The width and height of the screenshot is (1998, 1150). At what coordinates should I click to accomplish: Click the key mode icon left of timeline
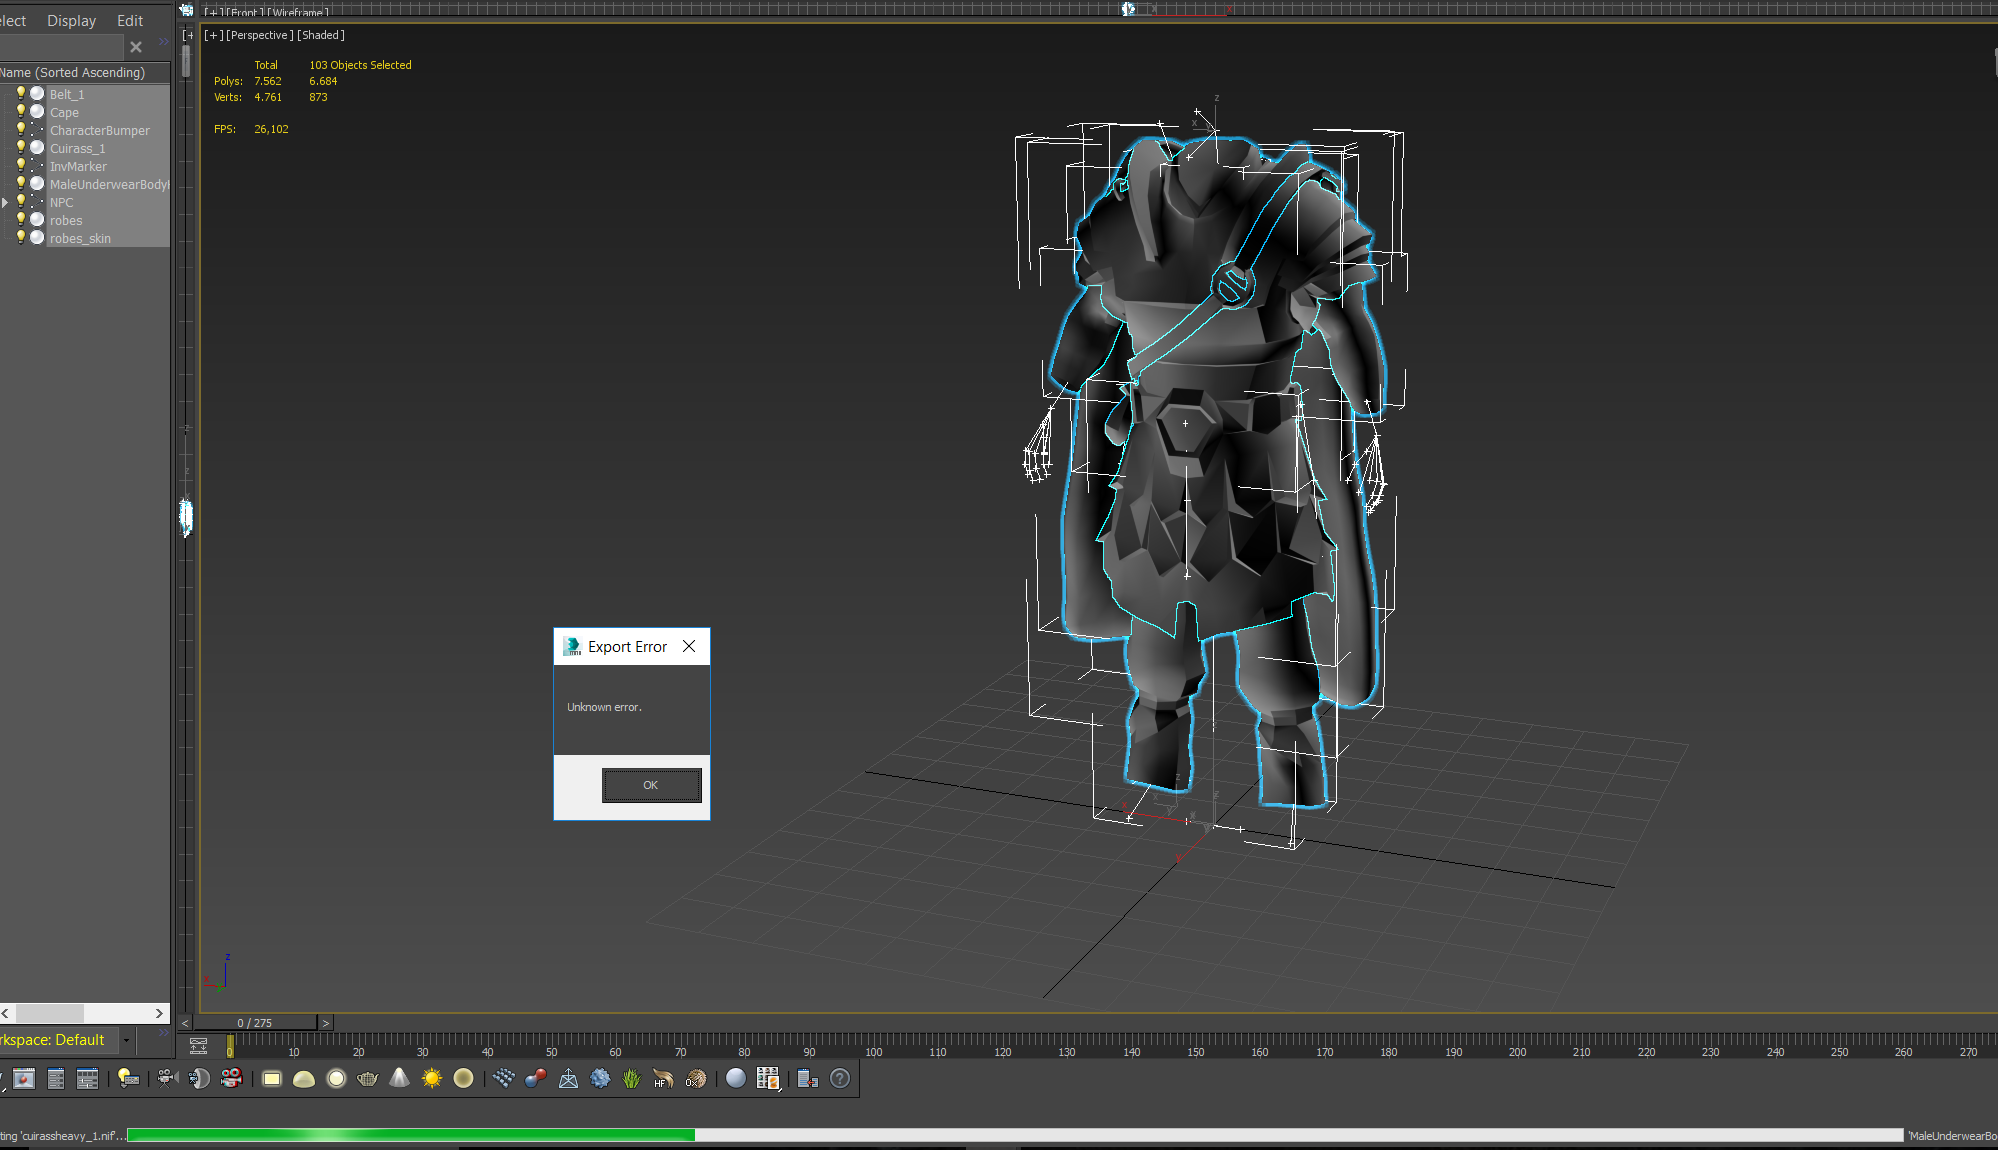[x=198, y=1046]
